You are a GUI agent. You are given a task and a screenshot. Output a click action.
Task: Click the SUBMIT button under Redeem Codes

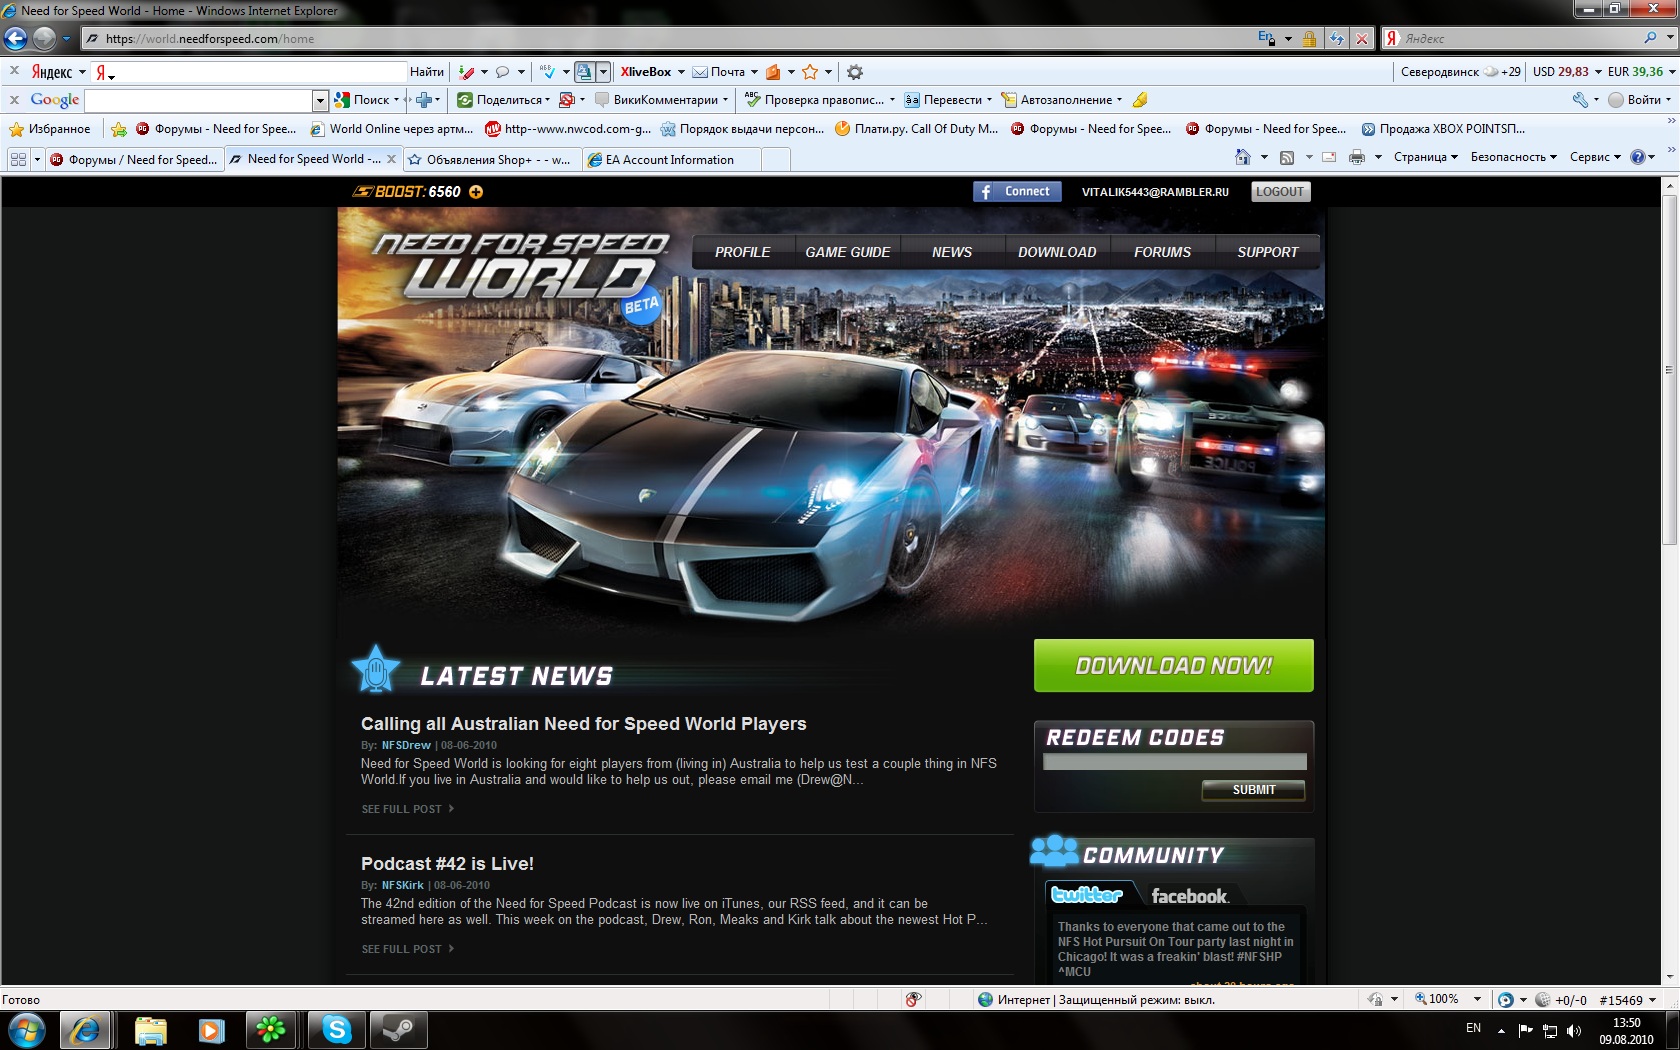(x=1253, y=790)
